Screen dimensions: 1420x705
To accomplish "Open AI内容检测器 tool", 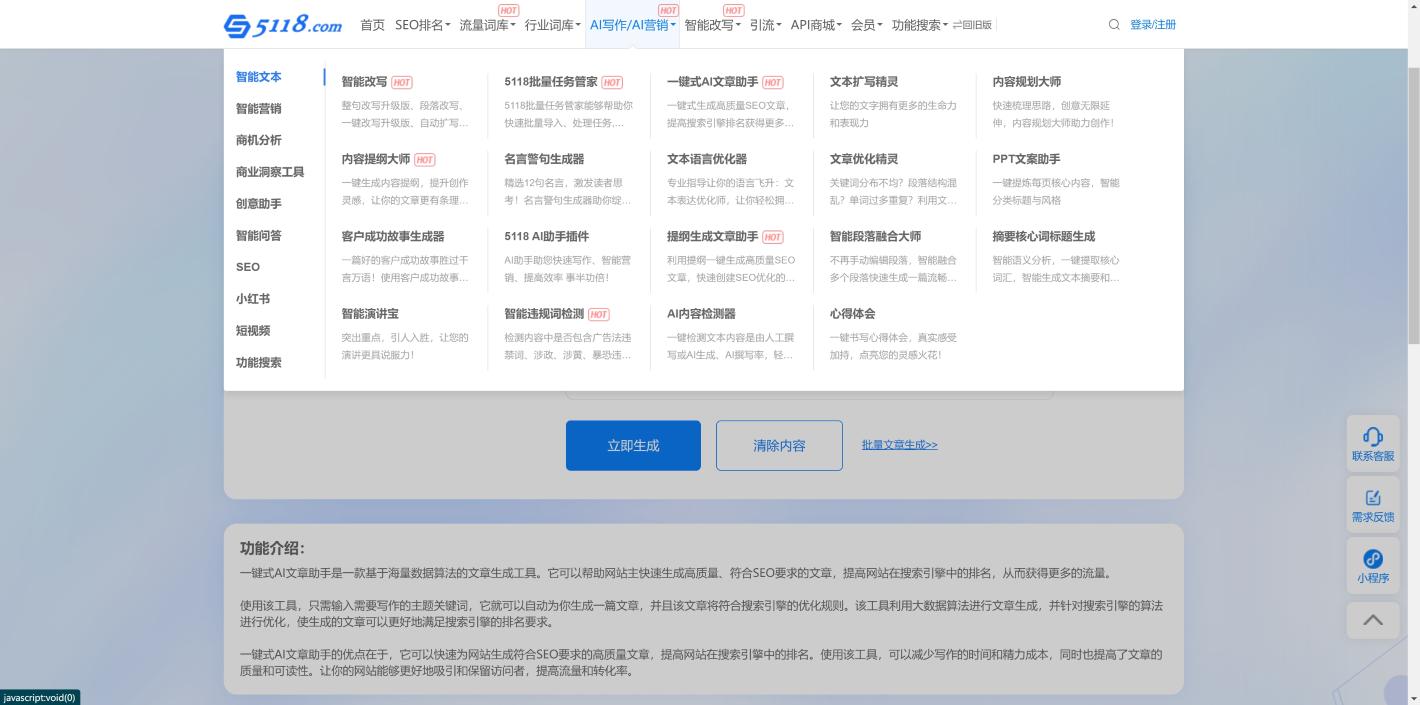I will [x=701, y=314].
